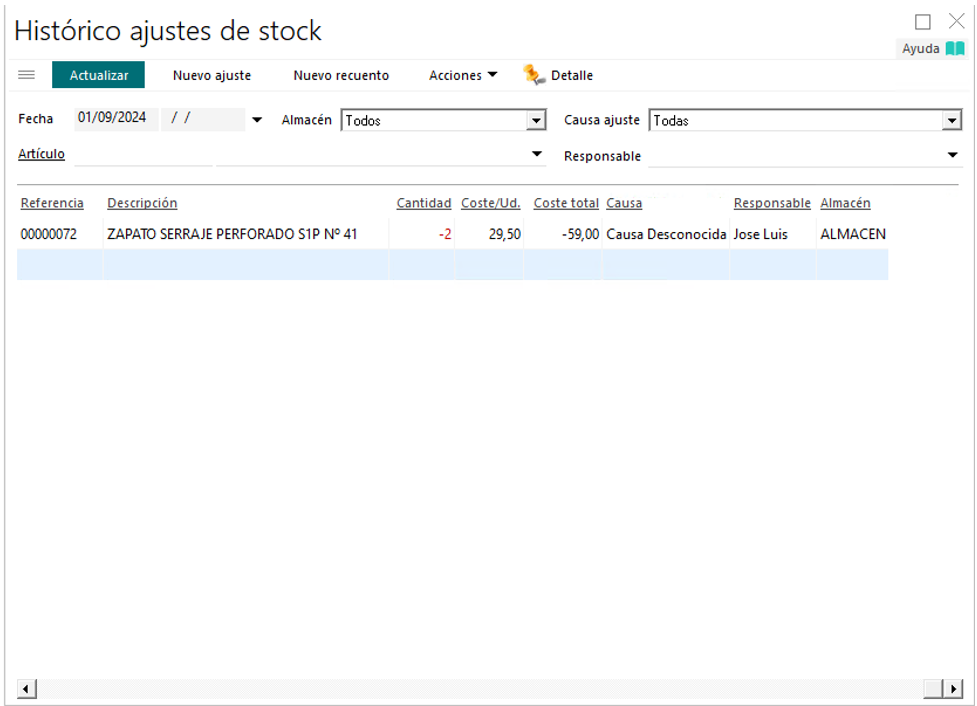Select the ZAPATO SERRAJE PERFORADO row
The height and width of the screenshot is (706, 977).
coord(231,235)
